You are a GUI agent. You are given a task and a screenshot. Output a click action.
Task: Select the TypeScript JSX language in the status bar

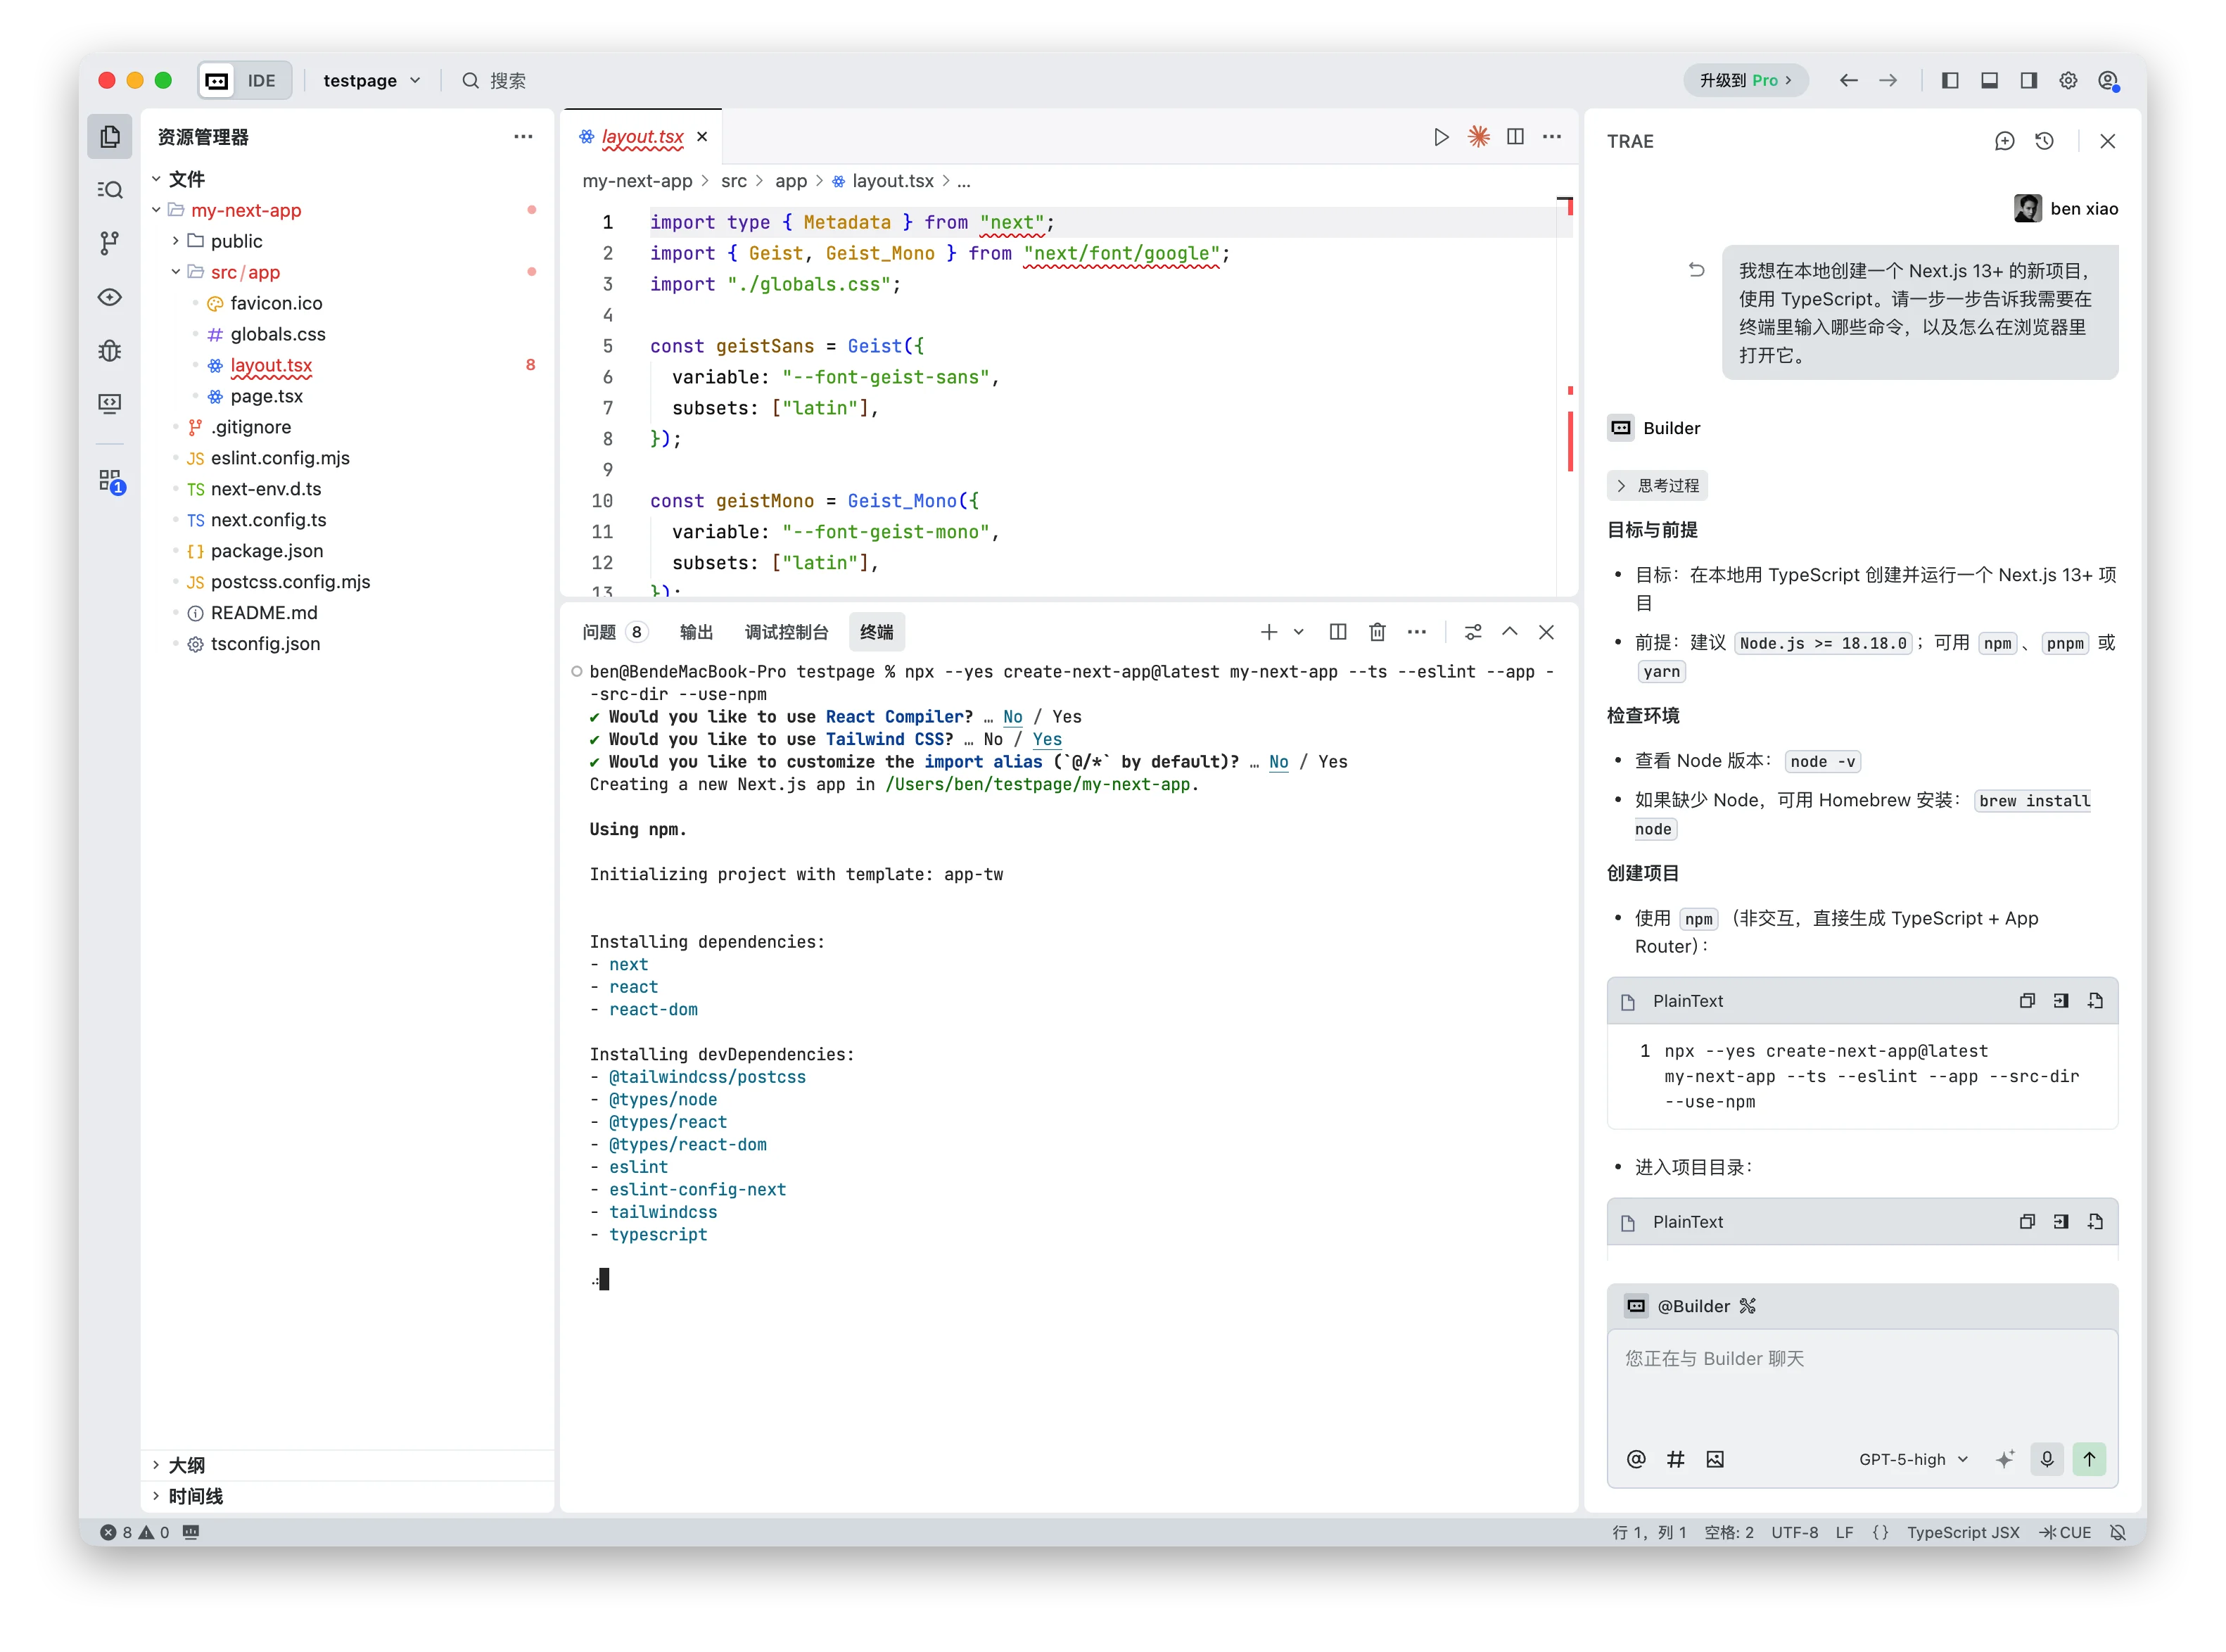(1962, 1532)
